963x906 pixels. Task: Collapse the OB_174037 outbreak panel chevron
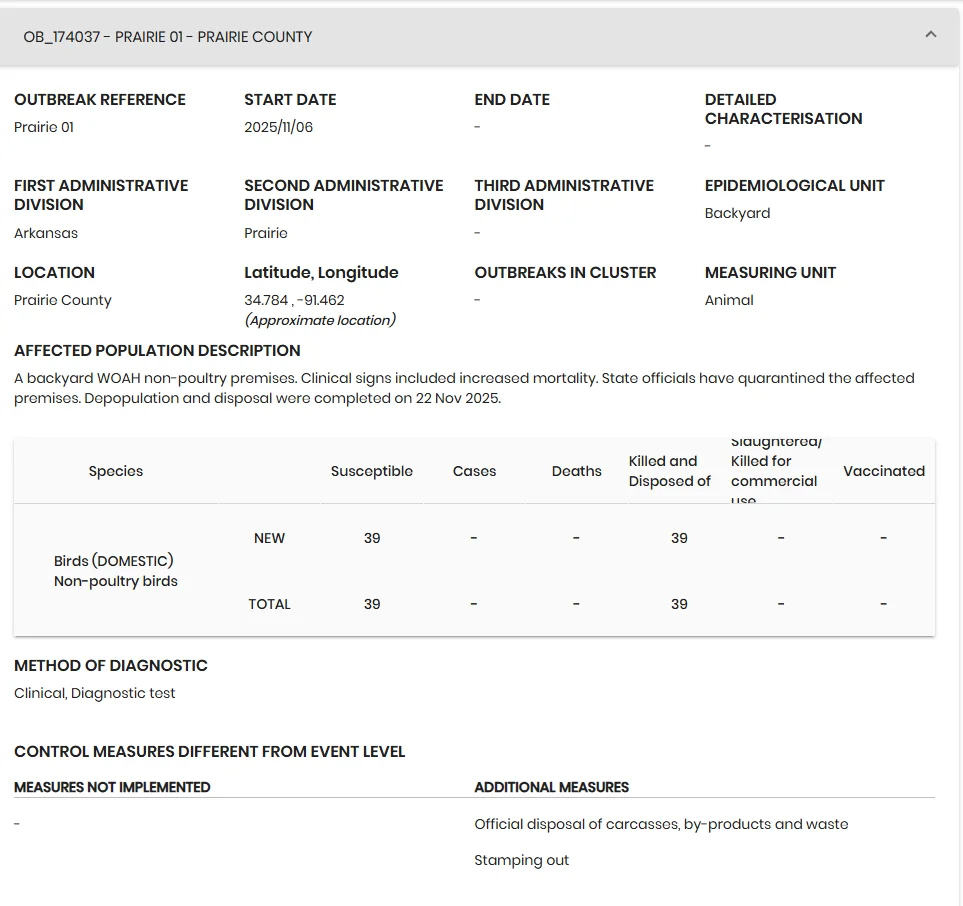click(930, 35)
